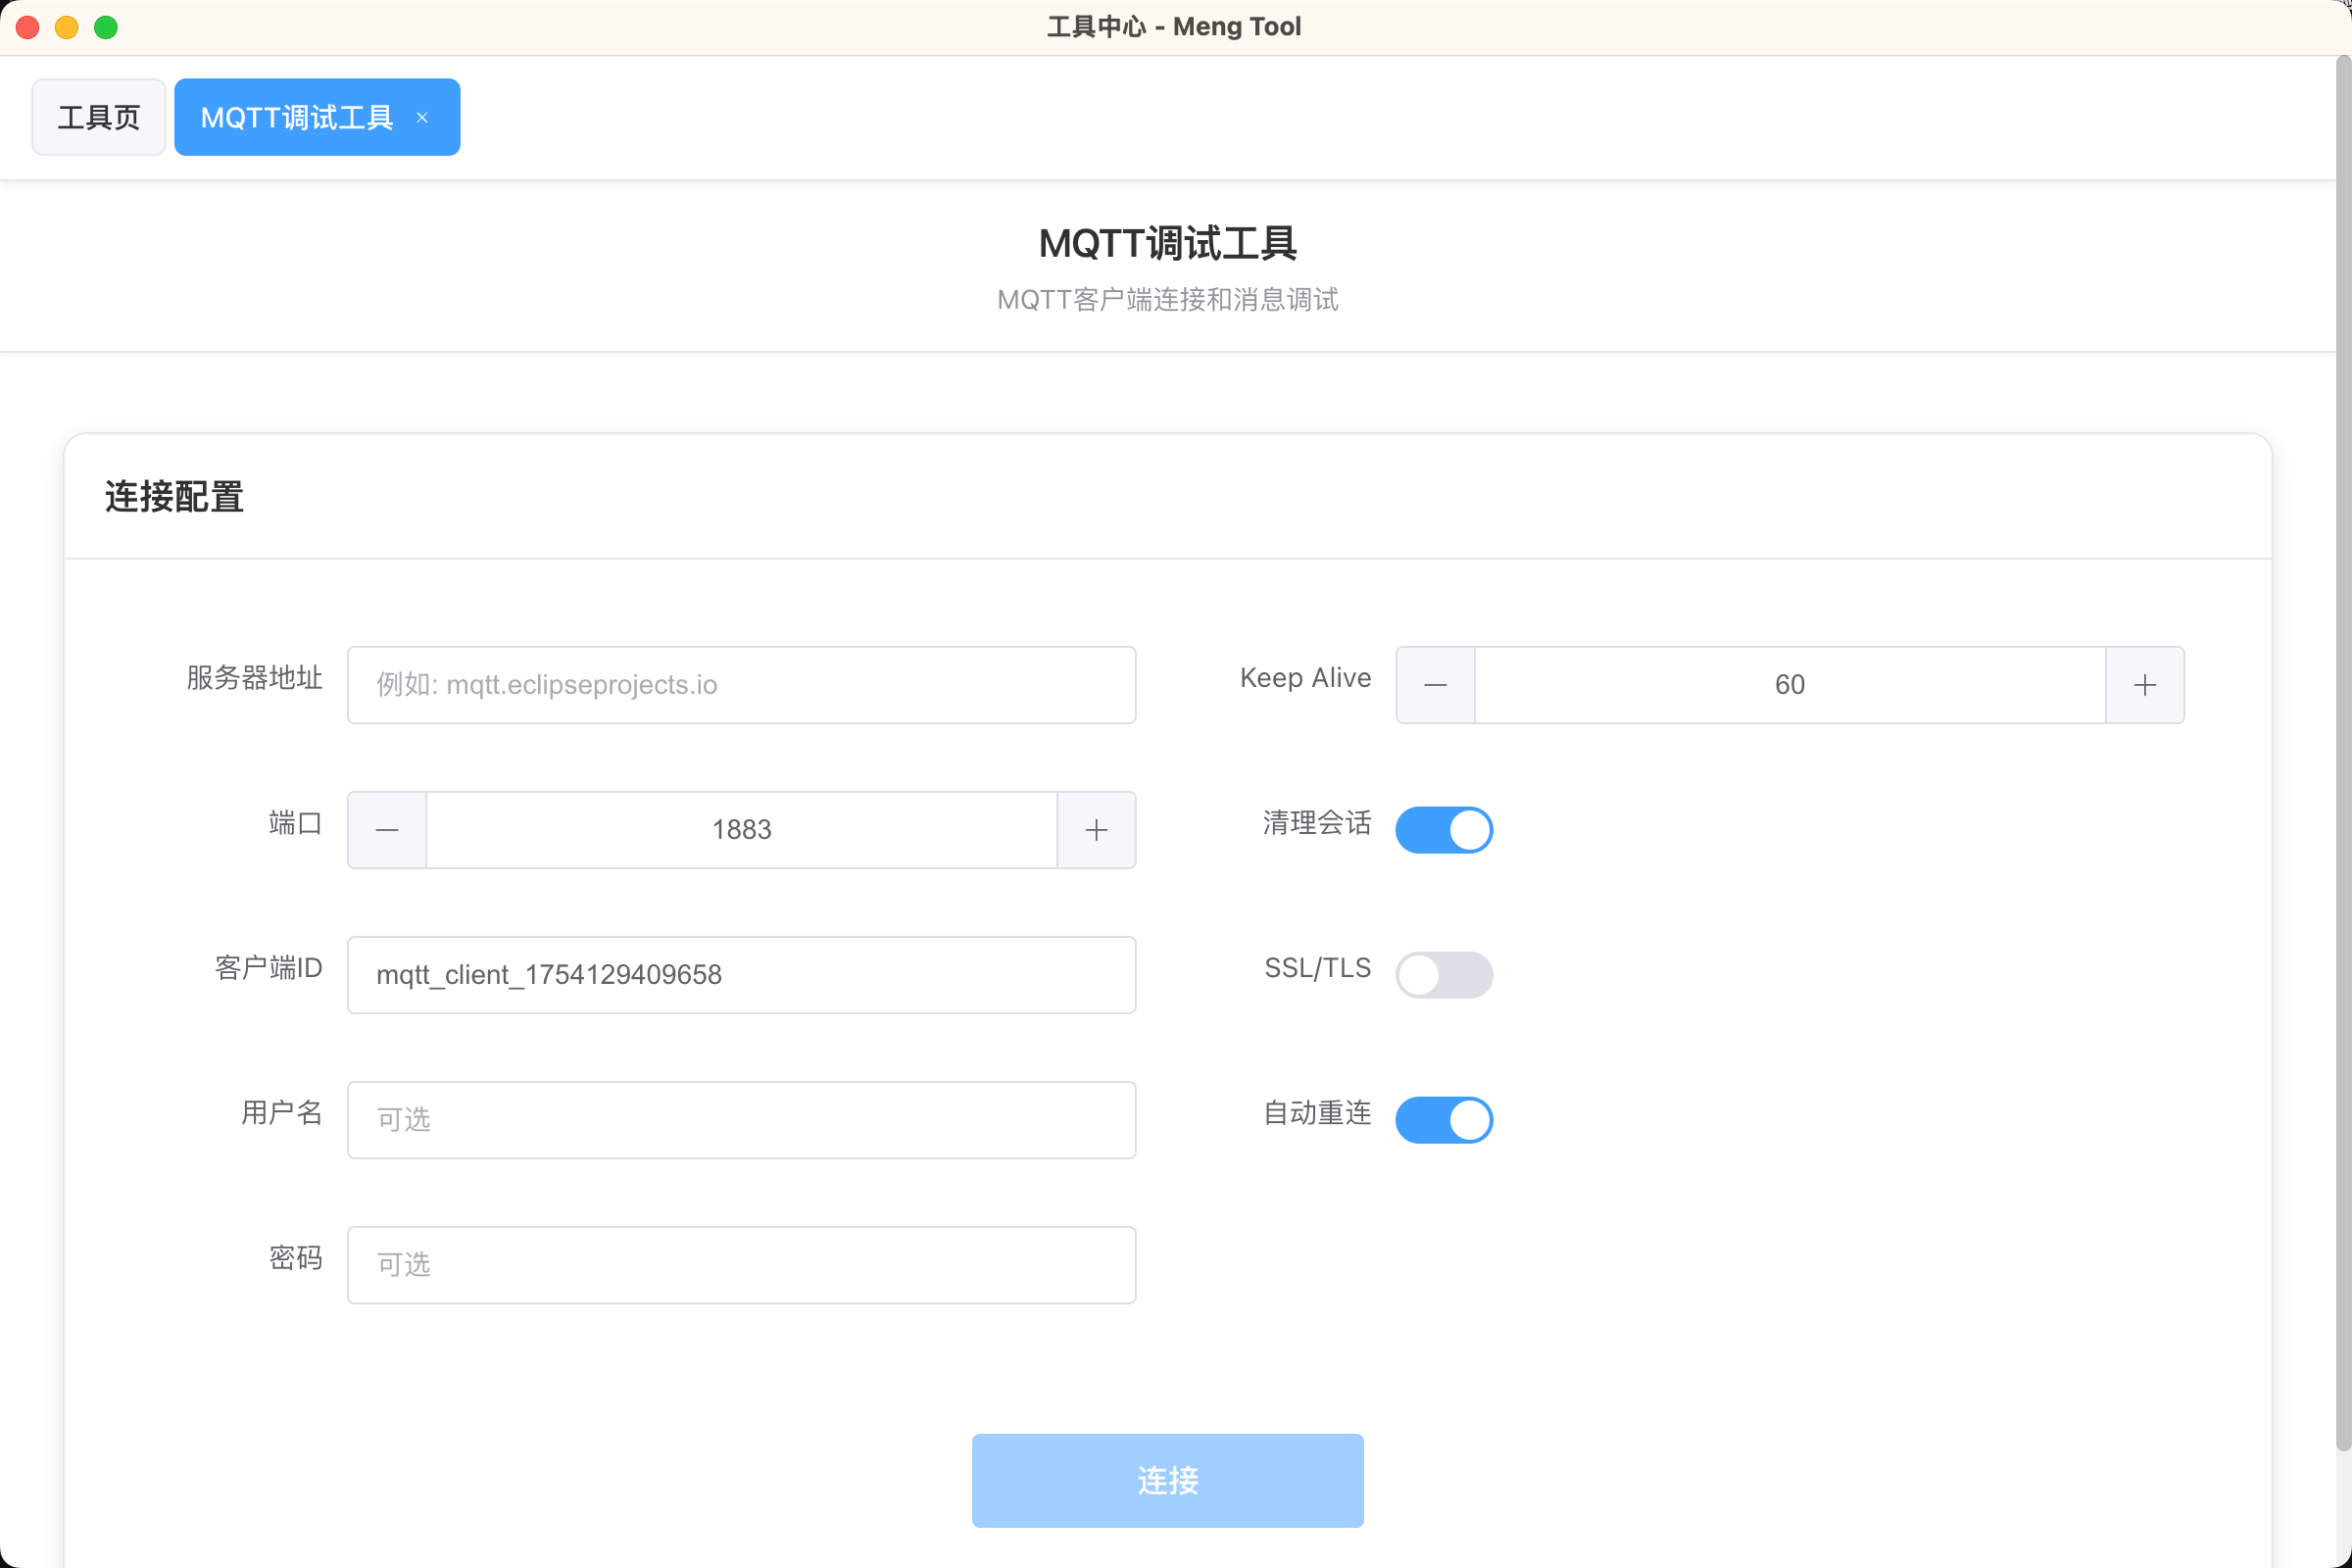Toggle the 清理会话 switch off
The width and height of the screenshot is (2352, 1568).
(1443, 830)
